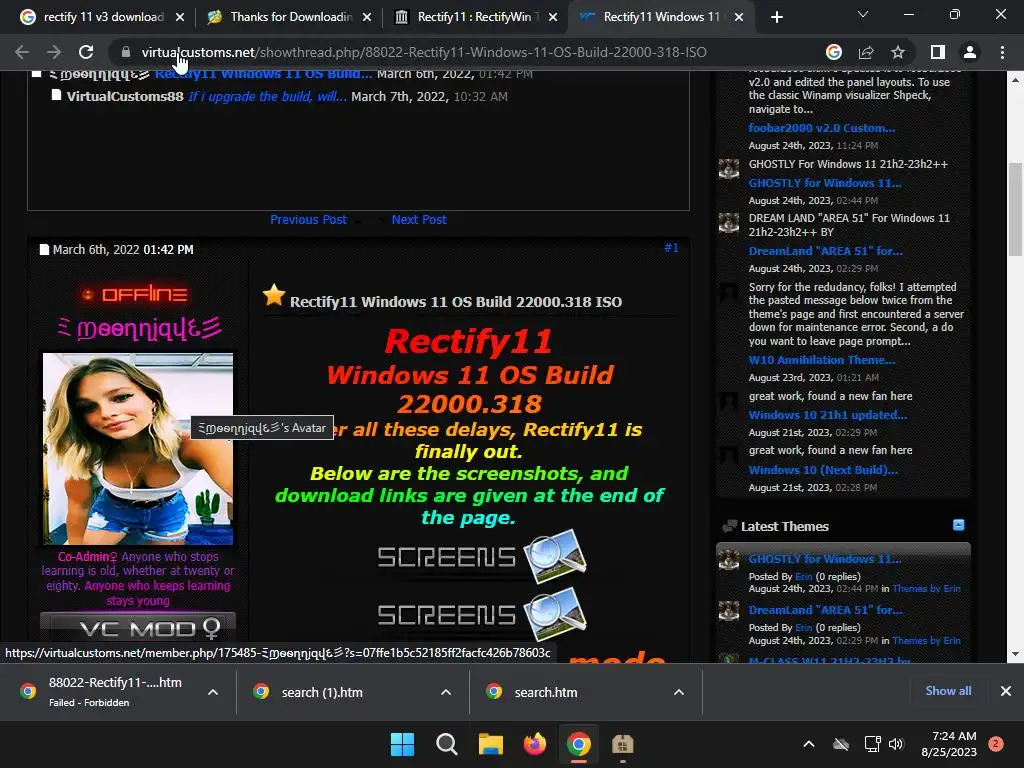Open the blue 'GHOSTLY for Windows 11...' recent post link

[x=824, y=183]
